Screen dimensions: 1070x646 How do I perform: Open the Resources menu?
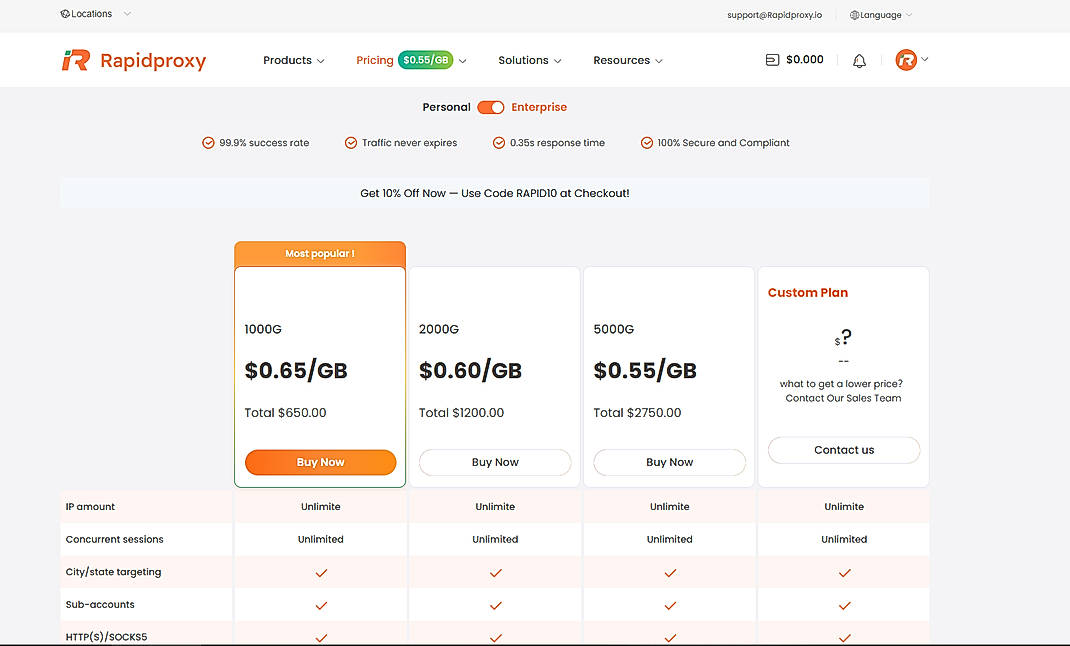pyautogui.click(x=622, y=60)
